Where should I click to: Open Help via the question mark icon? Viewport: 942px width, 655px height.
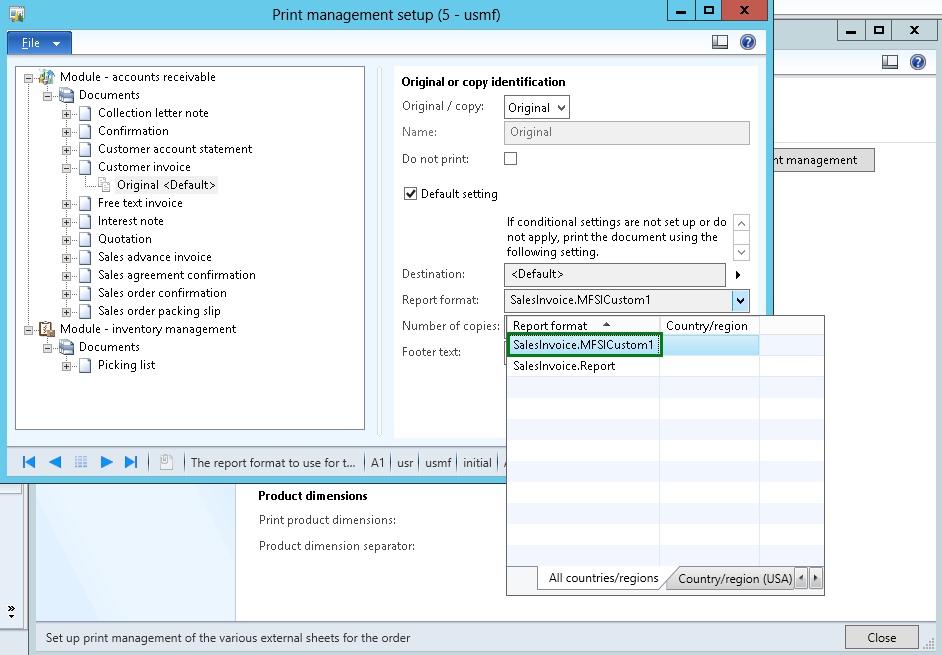[x=746, y=42]
